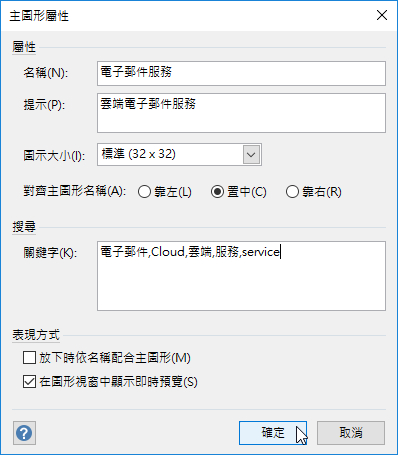Viewport: 398px width, 455px height.
Task: Confirm changes with the 確定 button
Action: (273, 433)
